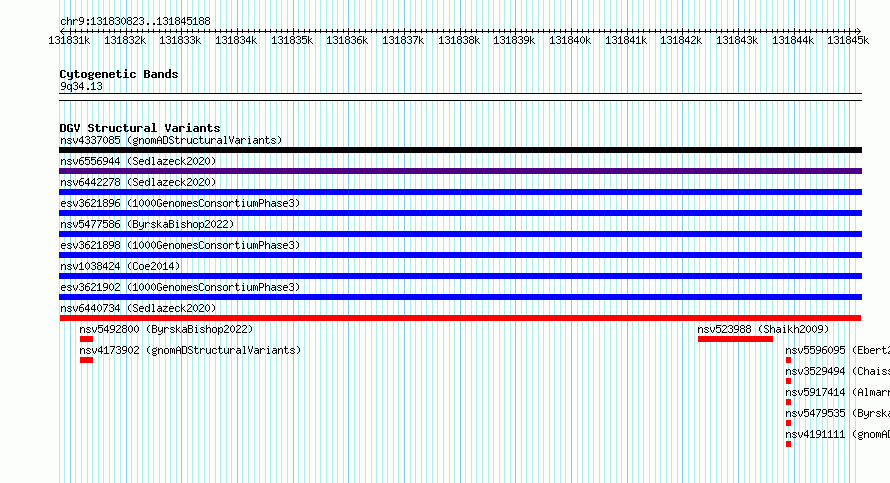This screenshot has height=483, width=890.
Task: Click the 131842k ruler tick label
Action: (681, 40)
